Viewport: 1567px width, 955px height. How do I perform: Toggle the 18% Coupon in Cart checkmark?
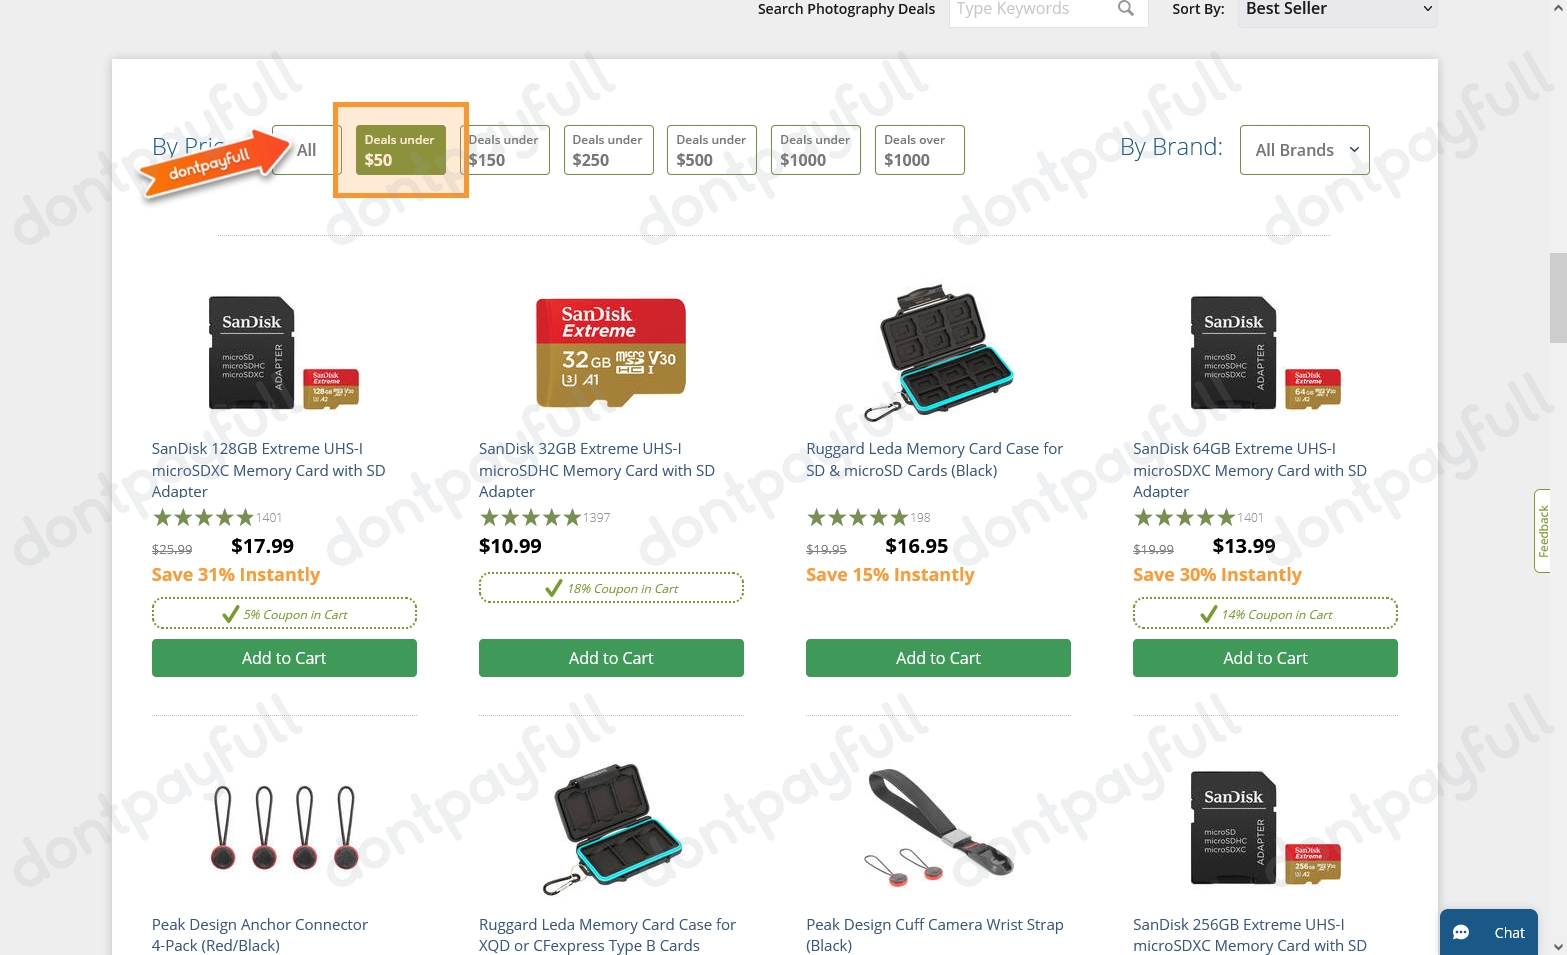pos(554,588)
